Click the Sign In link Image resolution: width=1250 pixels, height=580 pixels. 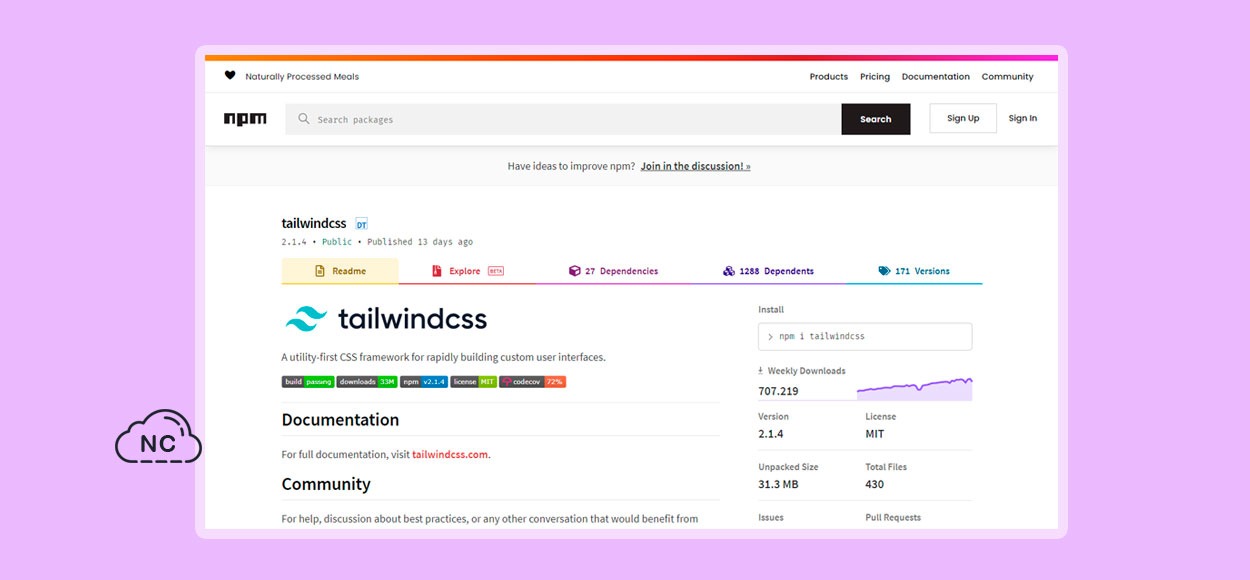[1023, 118]
